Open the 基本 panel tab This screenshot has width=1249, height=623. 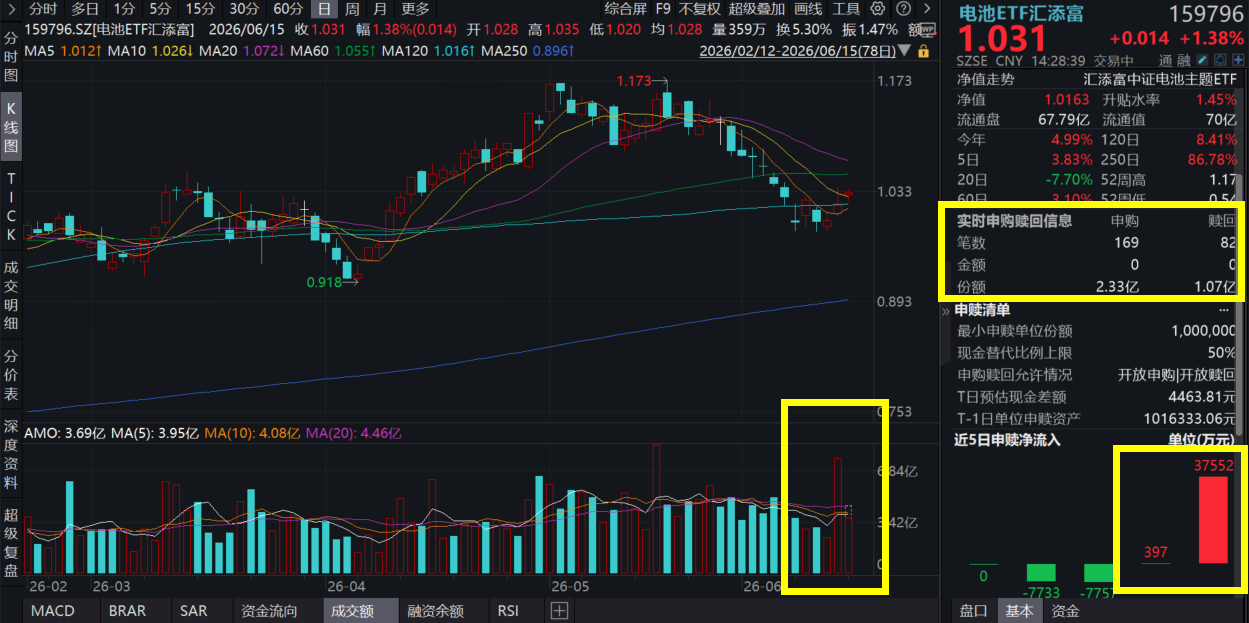click(x=1019, y=610)
